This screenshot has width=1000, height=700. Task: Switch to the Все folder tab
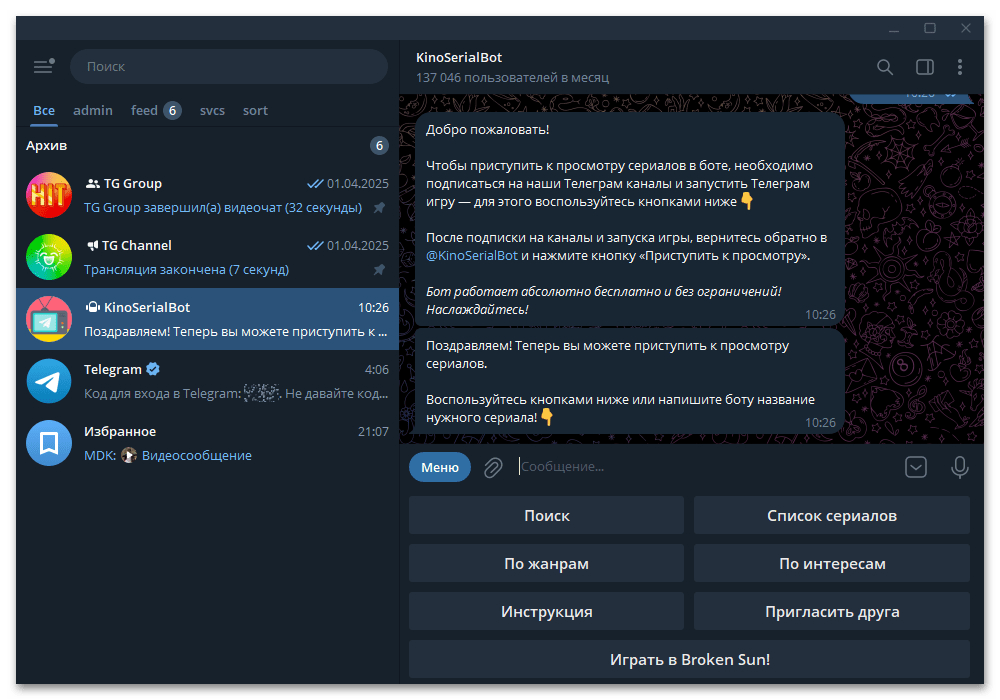pos(44,110)
